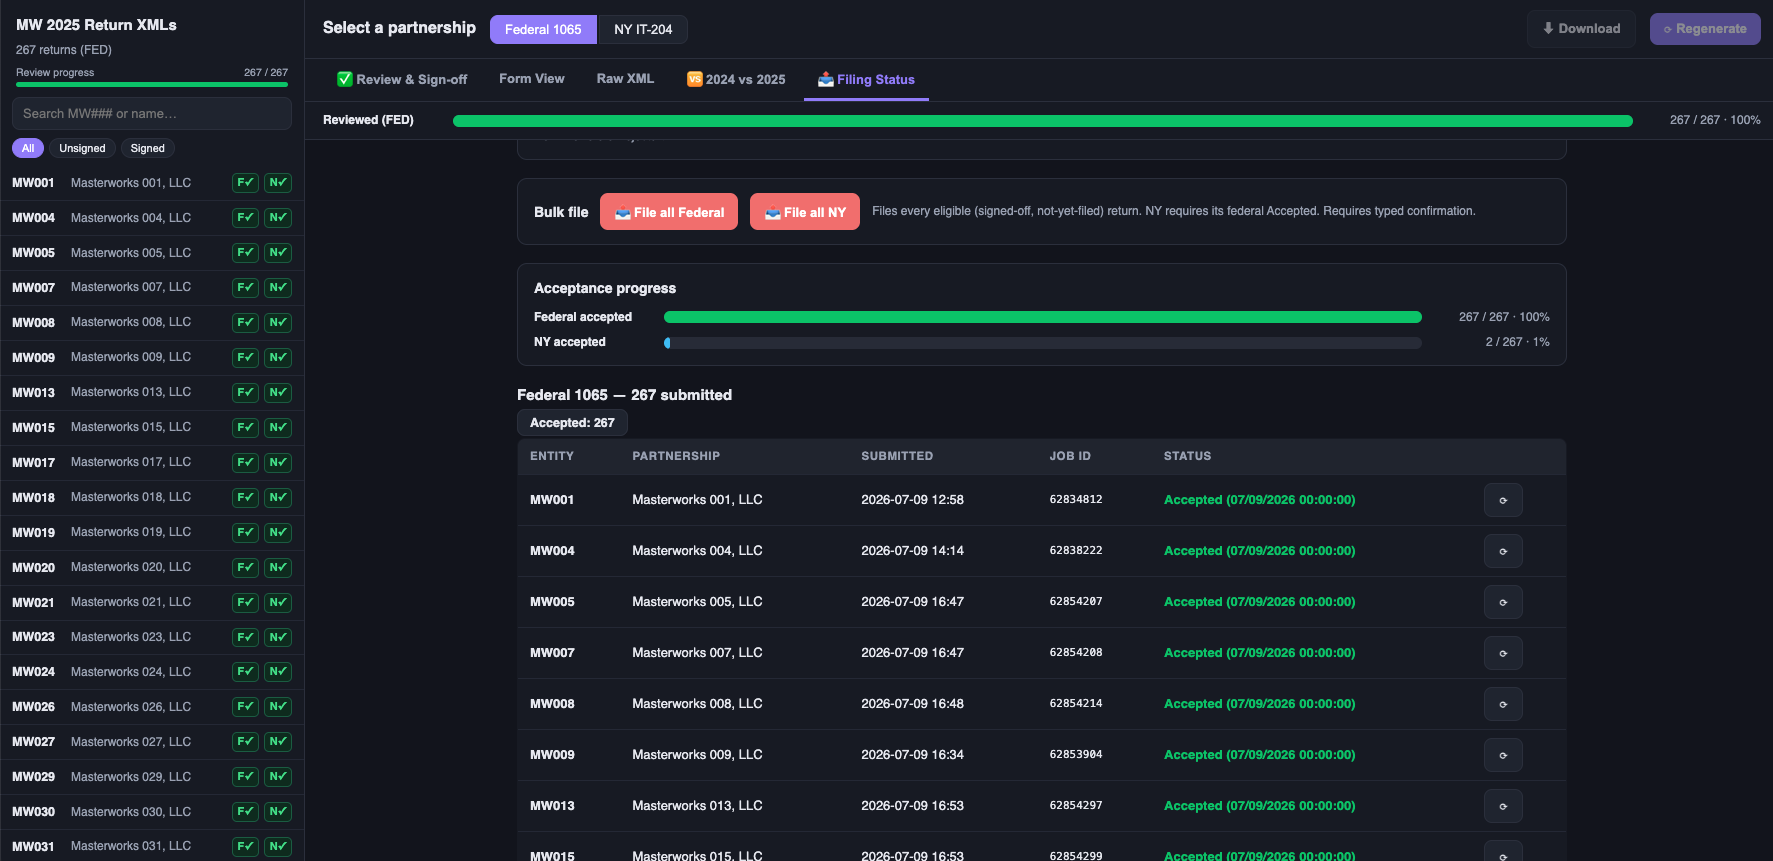Click the F✓ badge for MW007
The height and width of the screenshot is (861, 1773).
(x=245, y=288)
